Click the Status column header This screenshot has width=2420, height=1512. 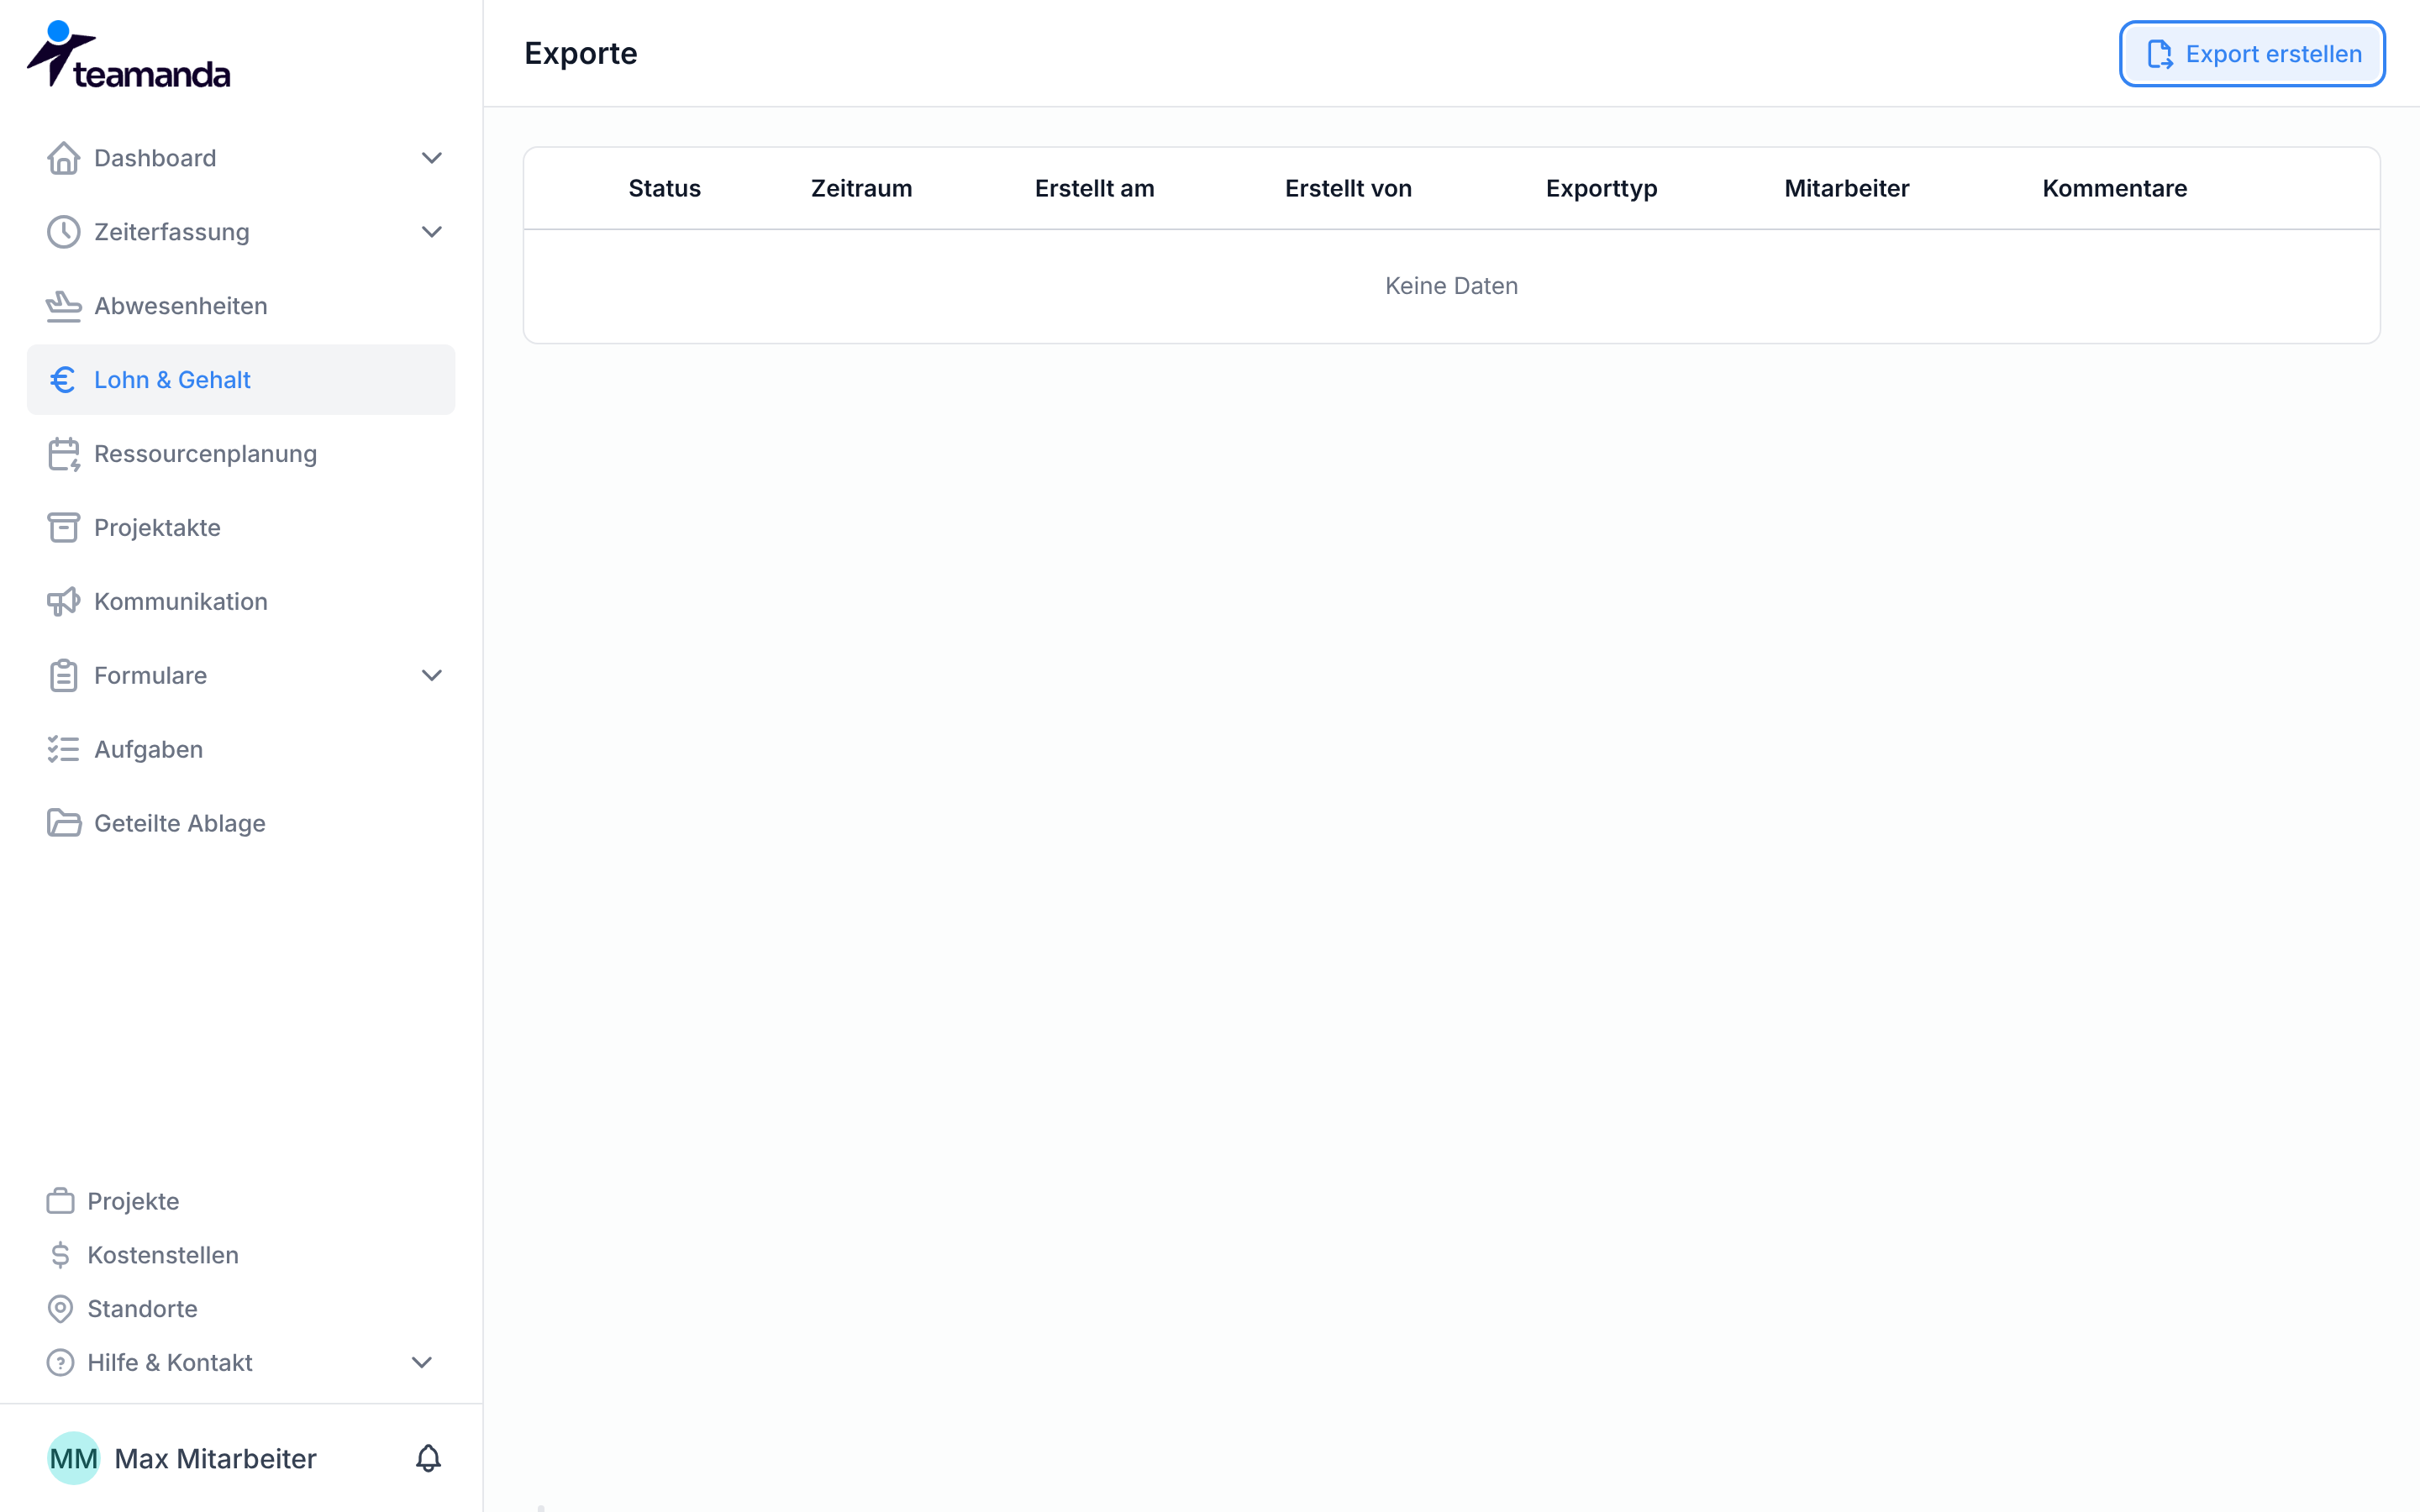[665, 189]
